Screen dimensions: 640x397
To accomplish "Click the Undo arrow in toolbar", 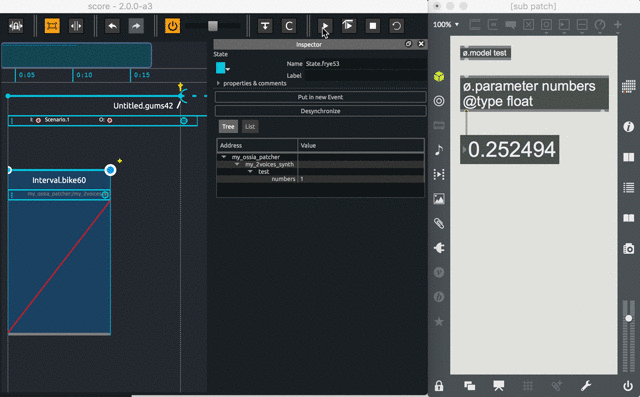I will coord(112,26).
